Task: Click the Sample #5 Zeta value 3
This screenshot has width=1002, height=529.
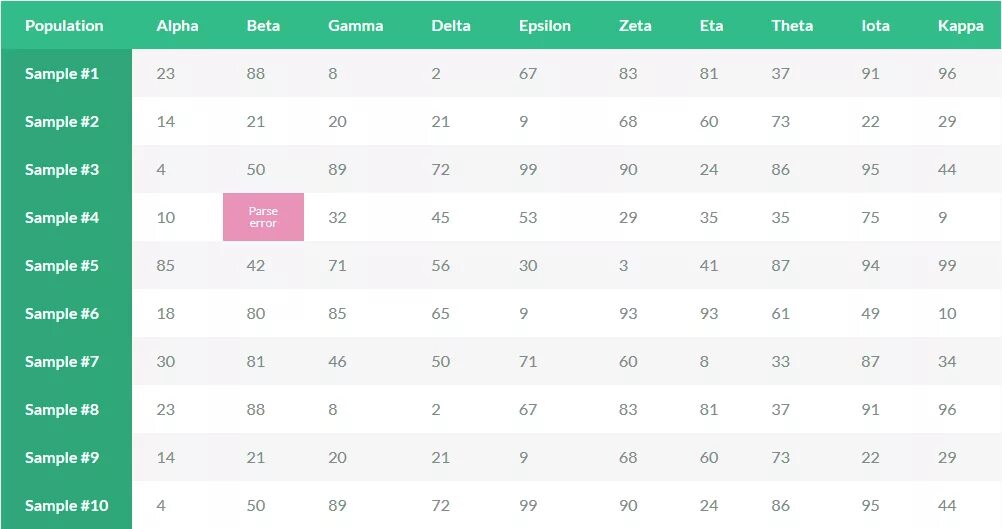Action: point(623,266)
